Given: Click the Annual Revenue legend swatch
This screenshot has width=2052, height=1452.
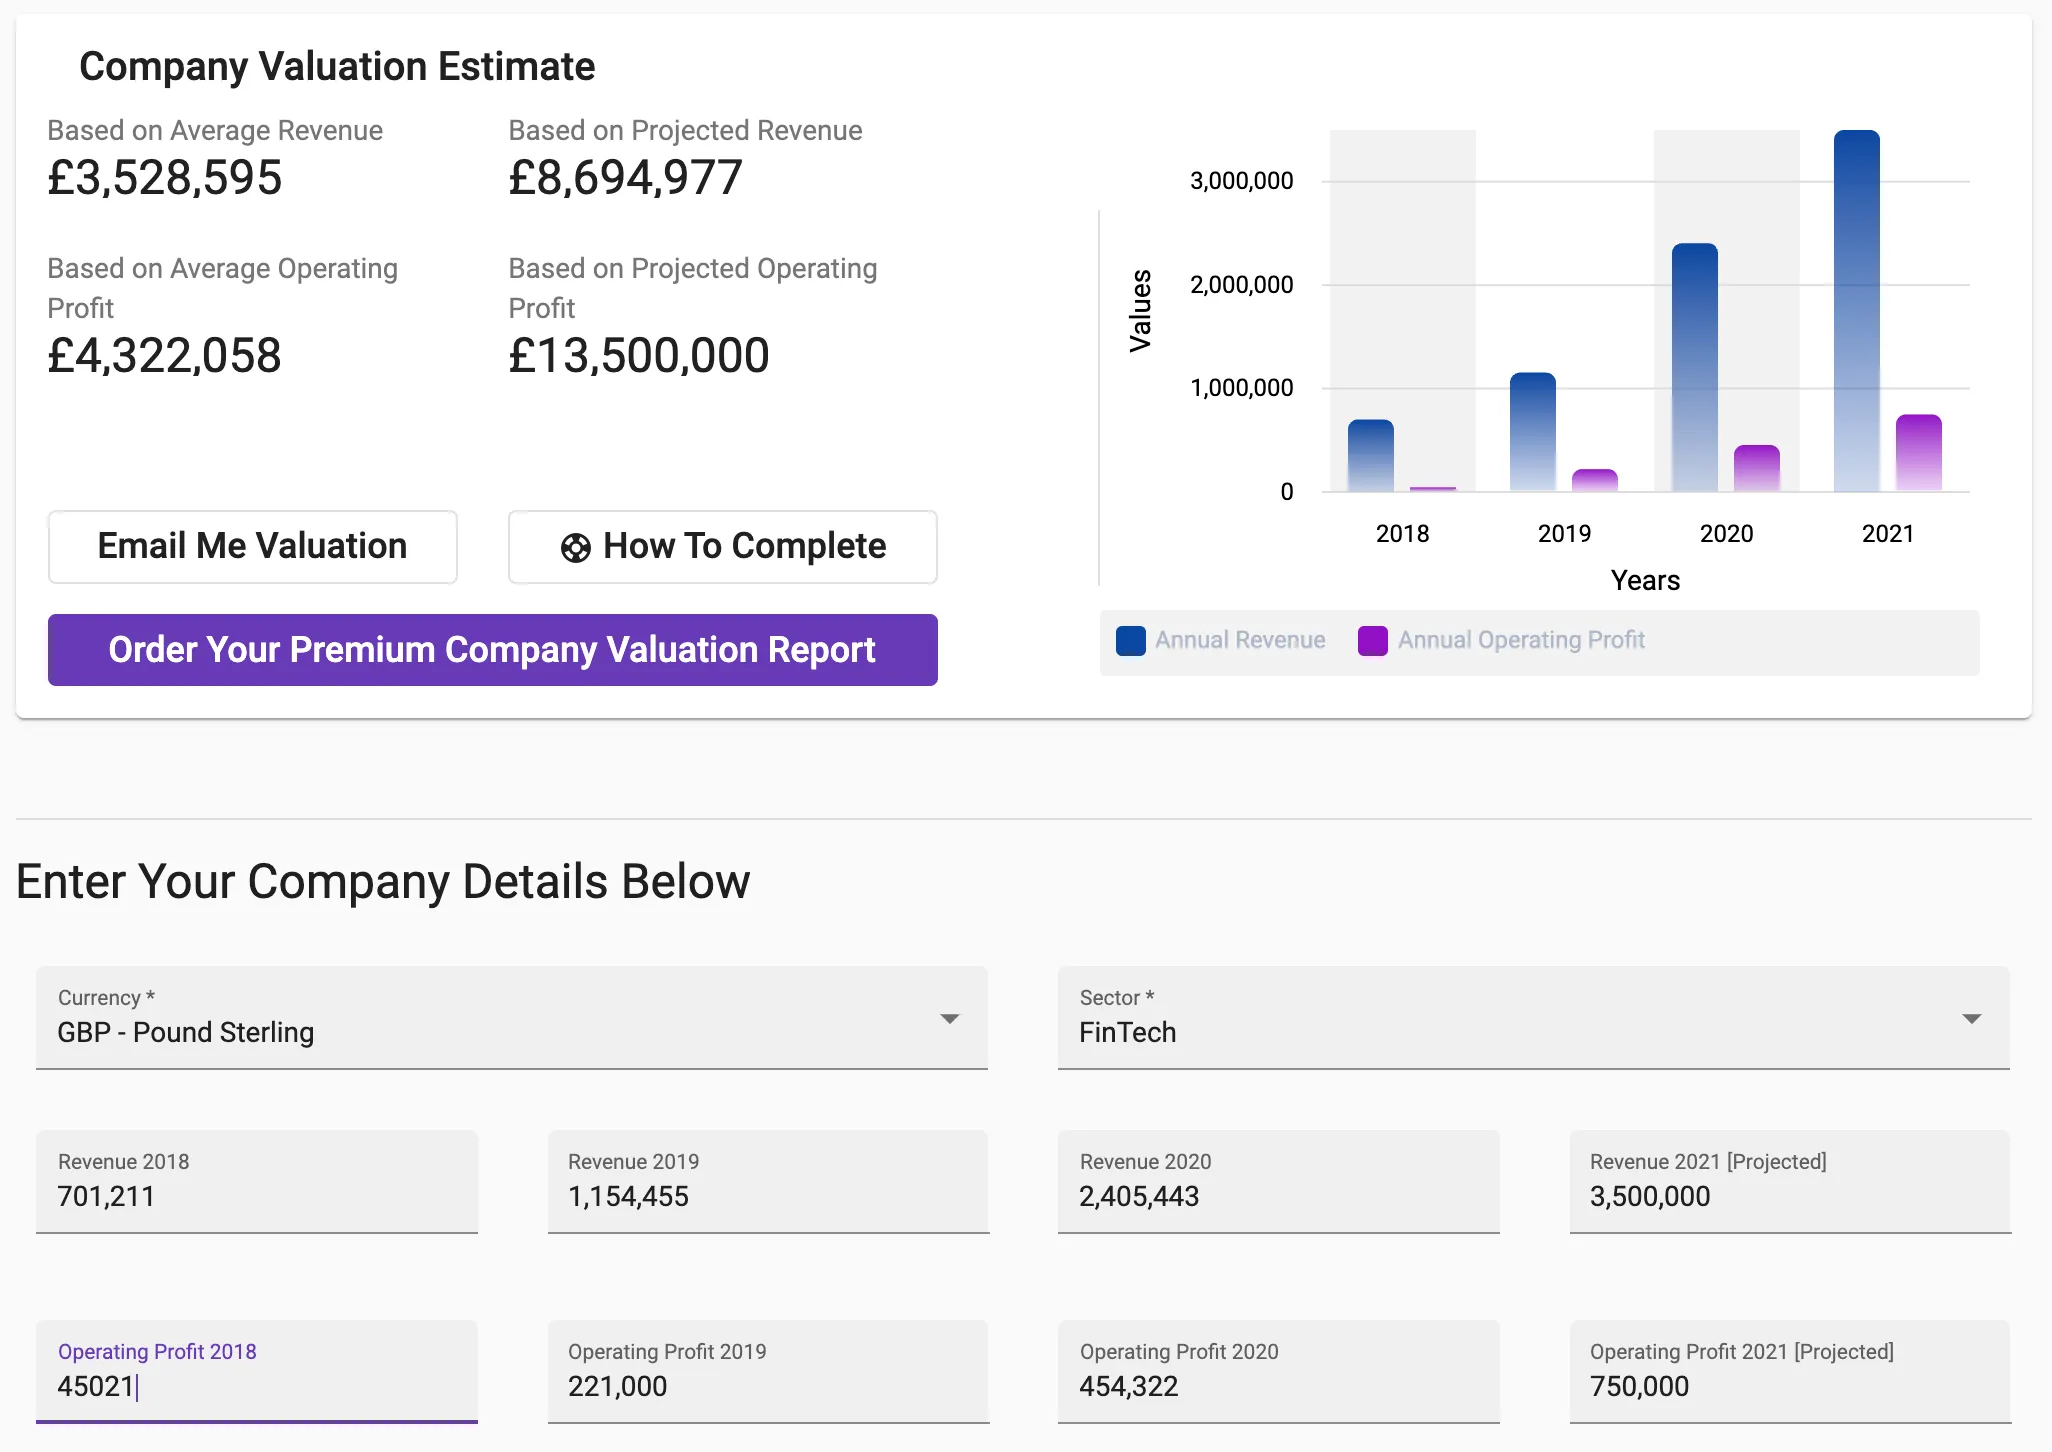Looking at the screenshot, I should click(1130, 641).
